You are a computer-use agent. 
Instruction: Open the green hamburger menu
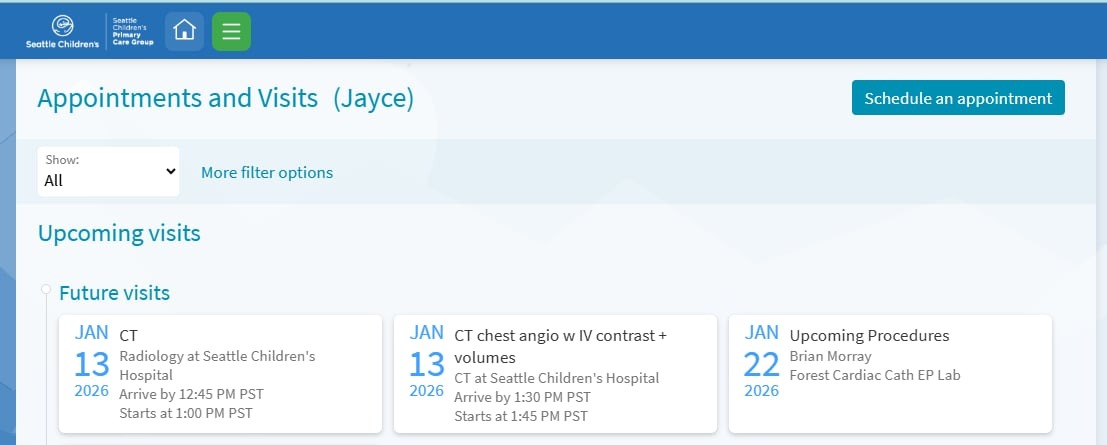[231, 31]
